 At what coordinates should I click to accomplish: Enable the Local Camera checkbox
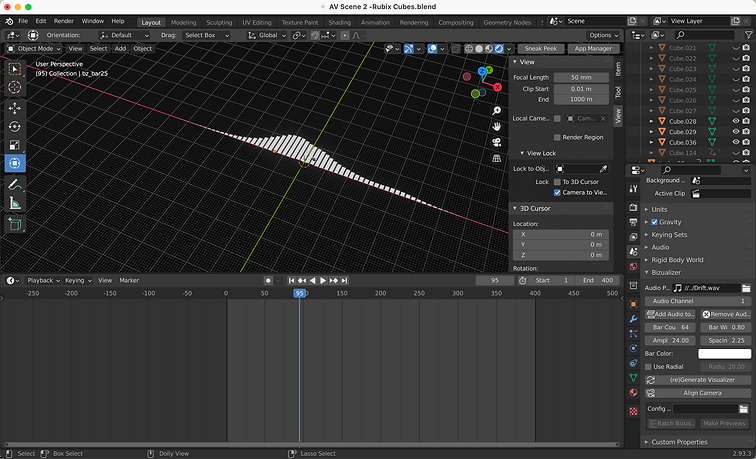pyautogui.click(x=557, y=118)
